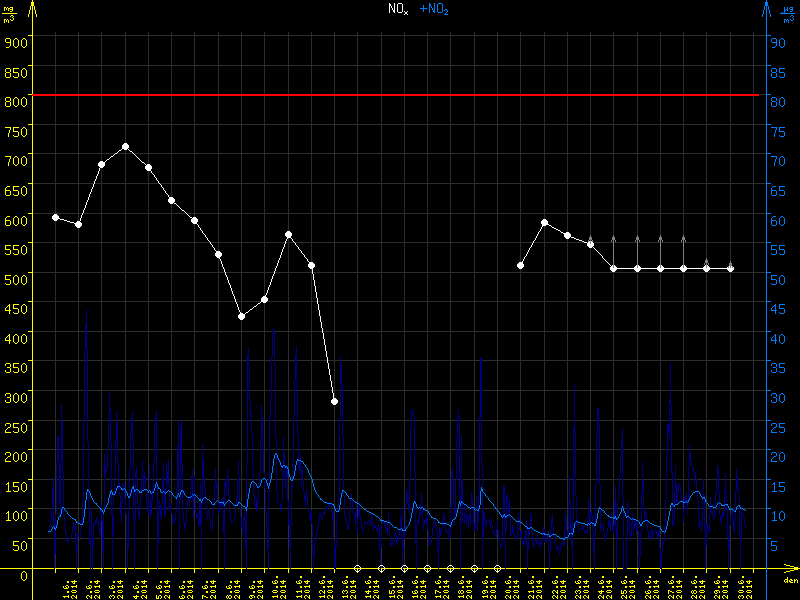Click the first white data point of series
The height and width of the screenshot is (600, 800).
pos(55,217)
